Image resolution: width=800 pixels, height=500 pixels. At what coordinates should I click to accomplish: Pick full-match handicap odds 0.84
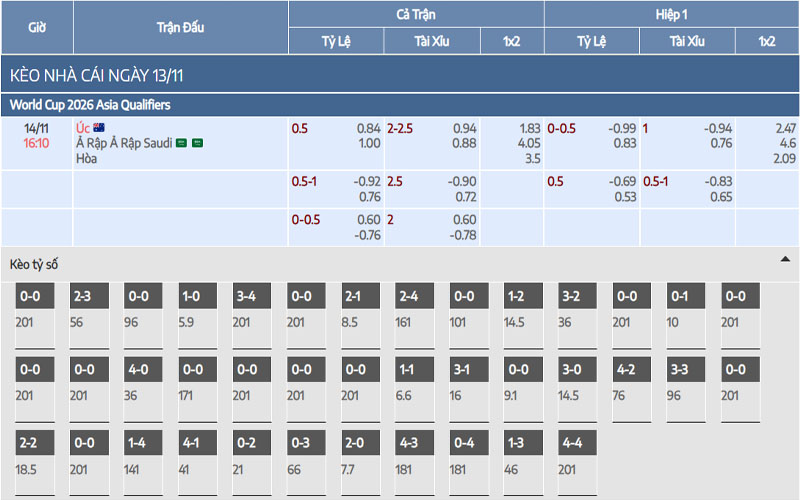pyautogui.click(x=368, y=128)
